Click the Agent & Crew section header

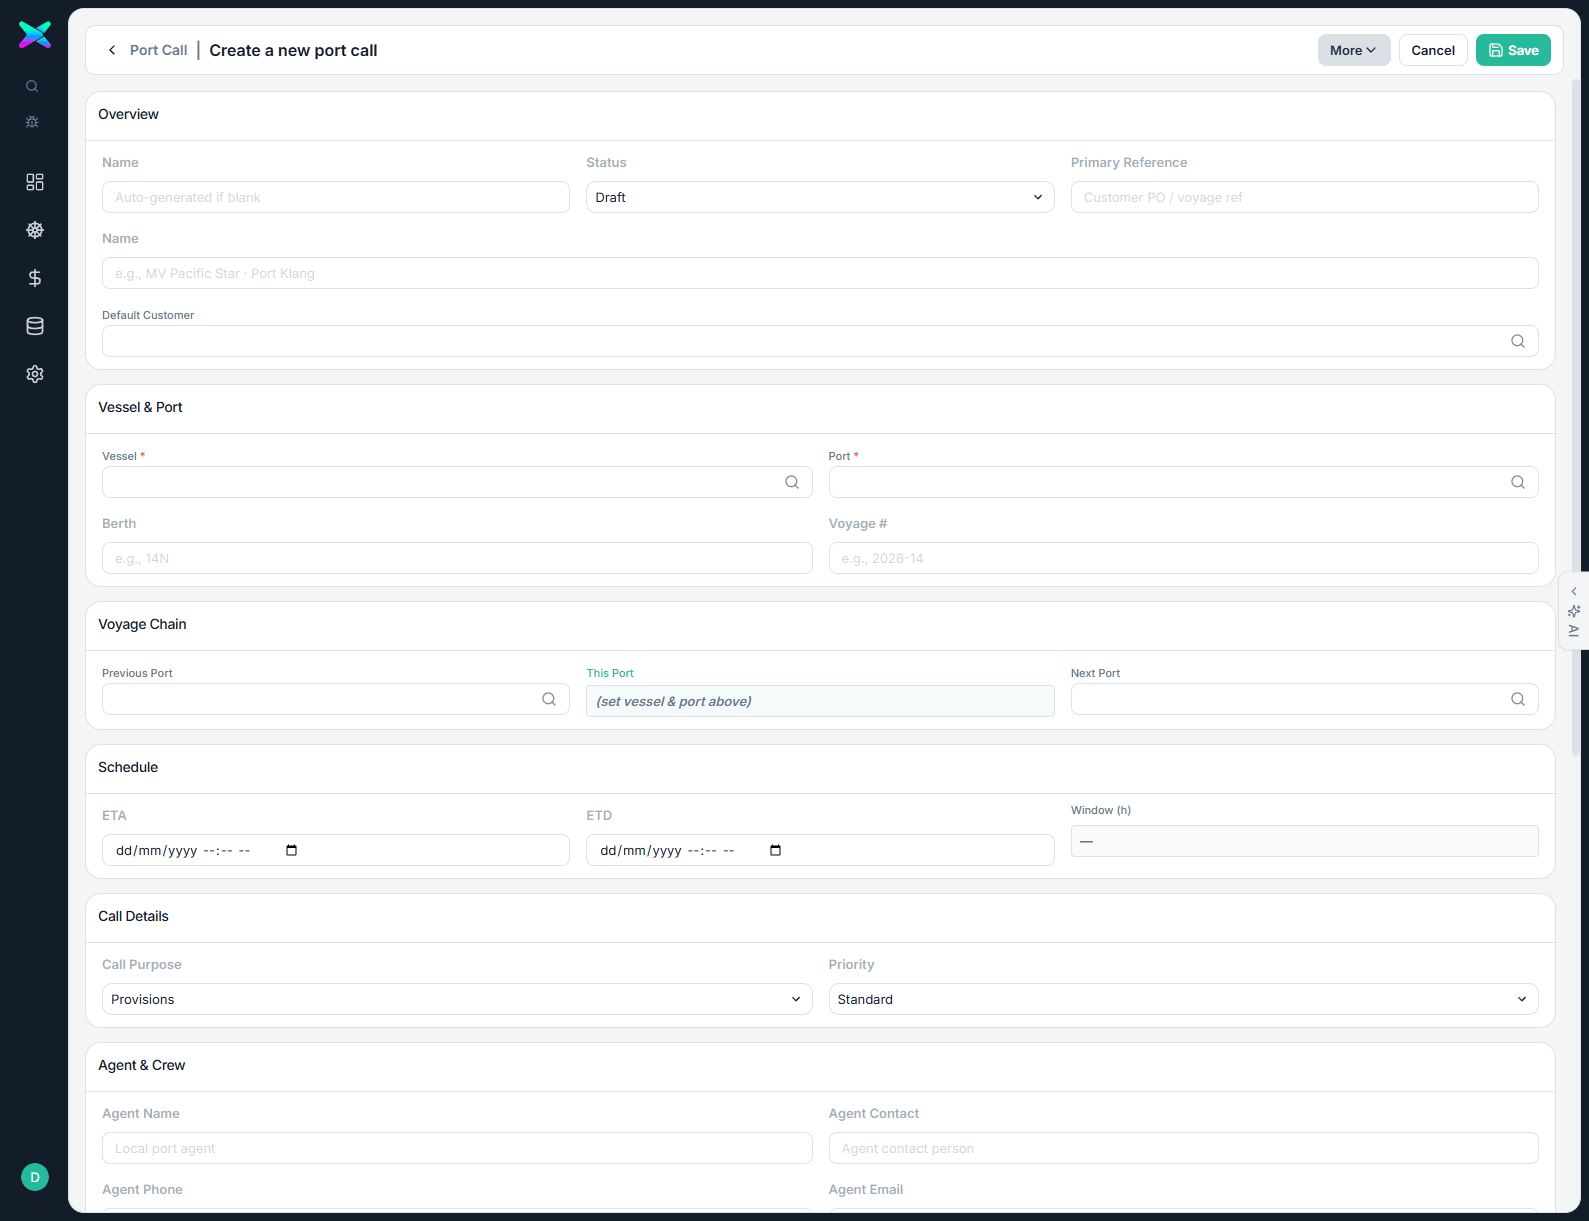coord(141,1065)
